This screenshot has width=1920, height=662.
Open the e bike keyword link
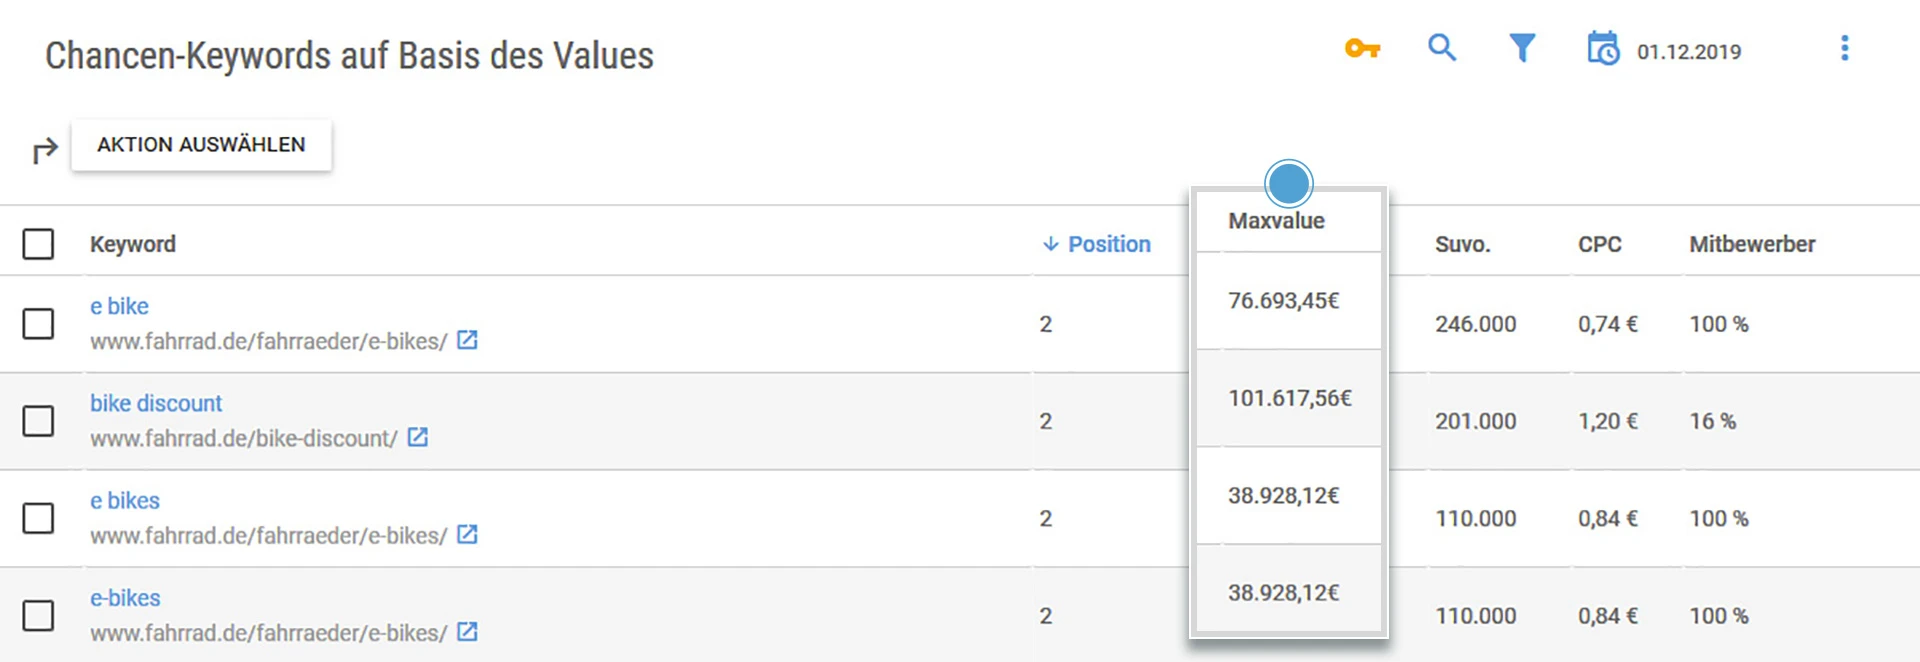pyautogui.click(x=119, y=306)
